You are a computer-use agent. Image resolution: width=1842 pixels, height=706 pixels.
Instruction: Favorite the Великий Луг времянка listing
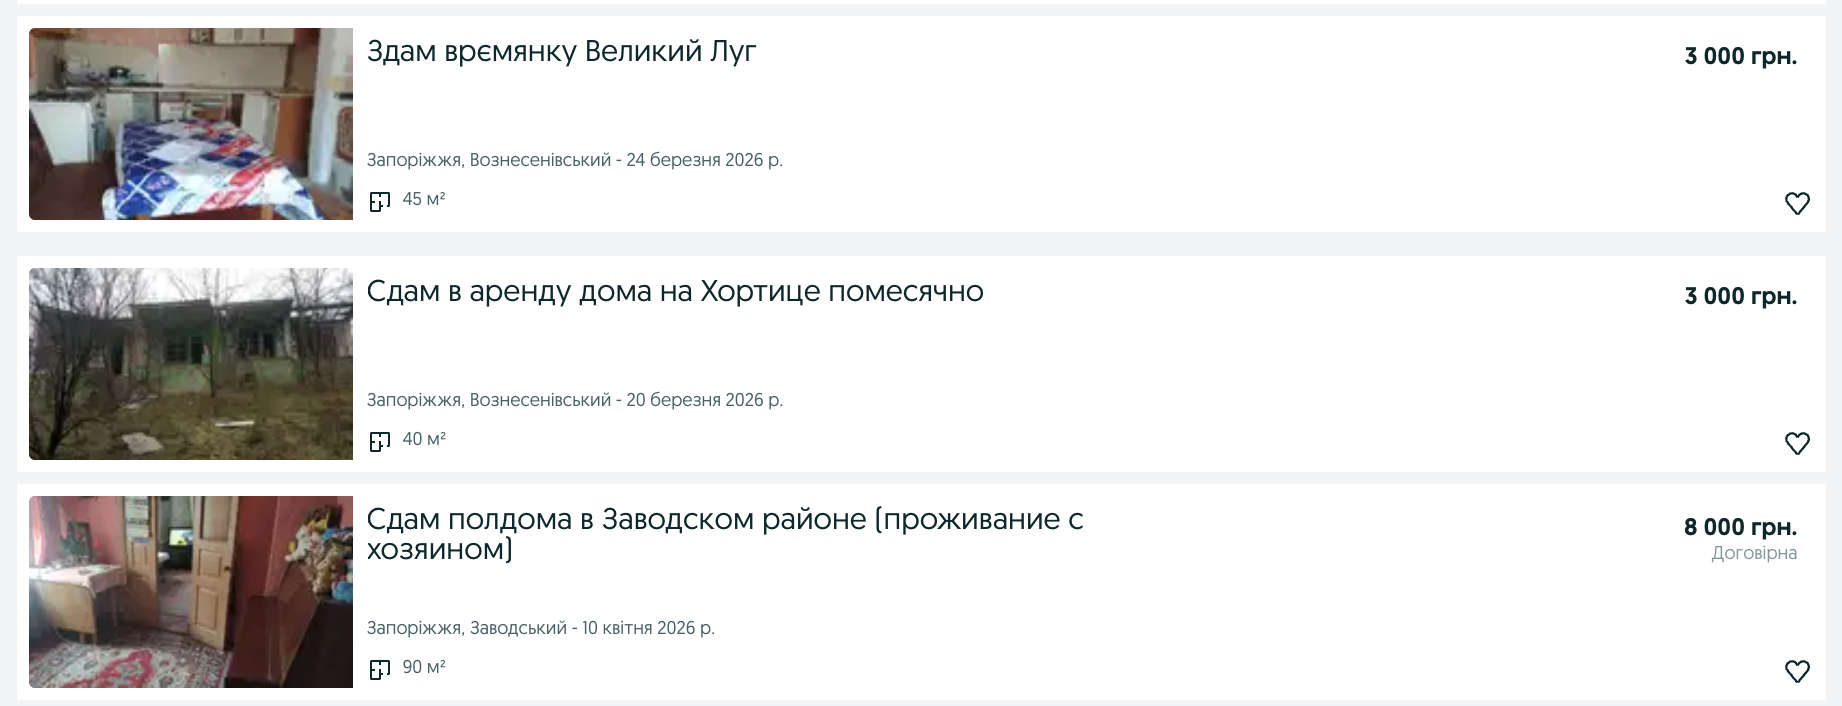coord(1797,204)
